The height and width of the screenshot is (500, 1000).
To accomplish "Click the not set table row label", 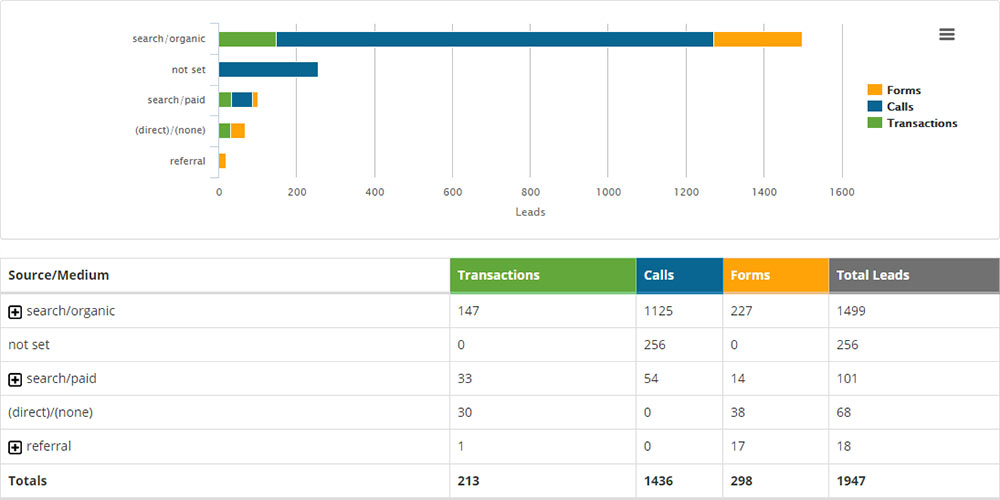I will [29, 345].
